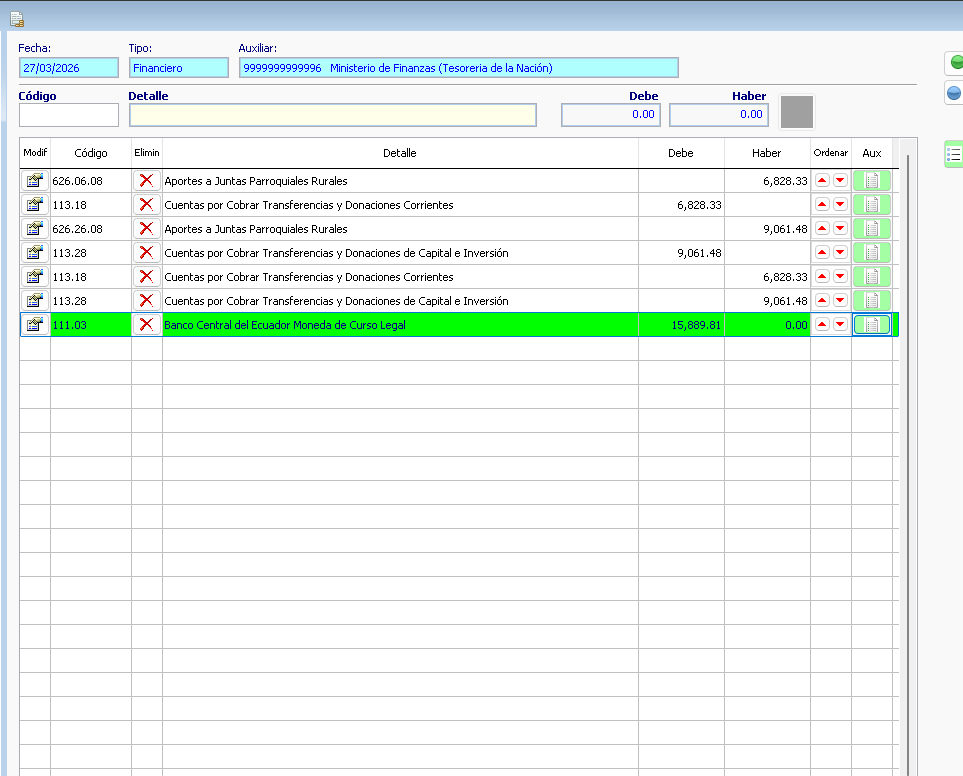Image resolution: width=963 pixels, height=776 pixels.
Task: Move row 626.06.08 down with red arrow
Action: click(x=840, y=181)
